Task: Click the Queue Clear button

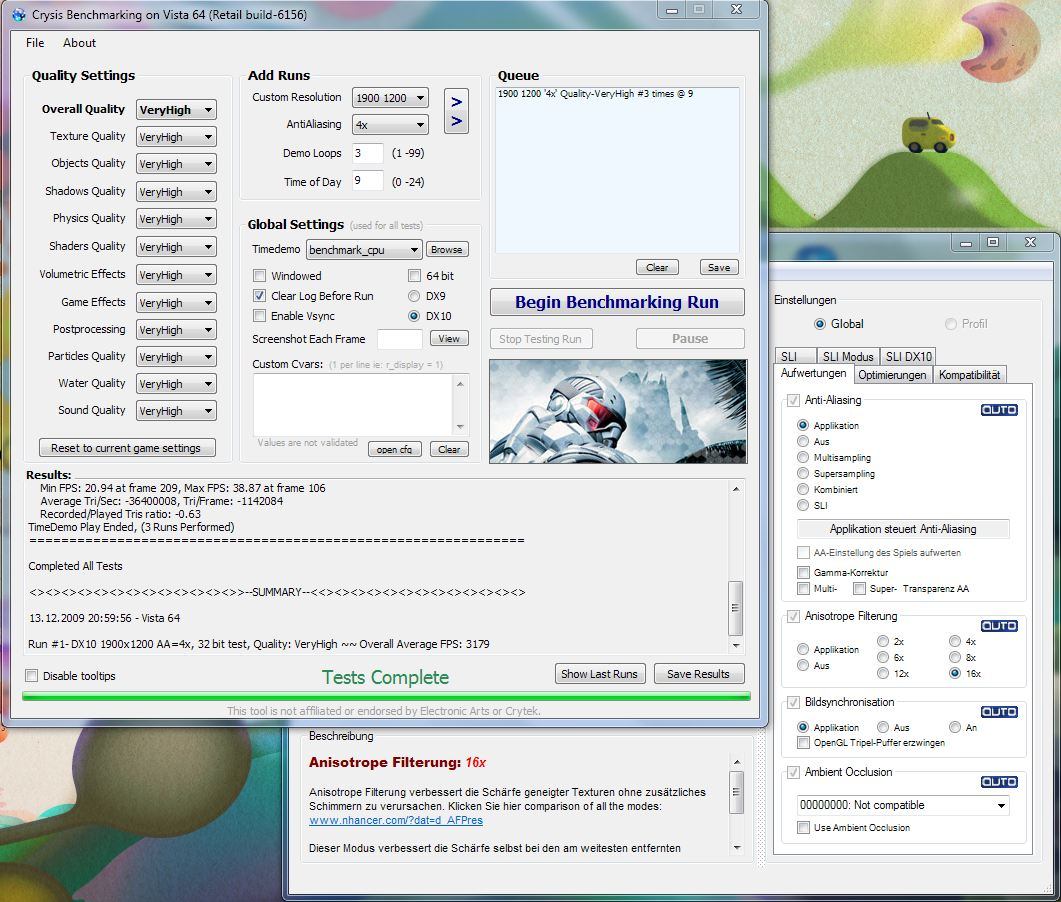Action: (657, 267)
